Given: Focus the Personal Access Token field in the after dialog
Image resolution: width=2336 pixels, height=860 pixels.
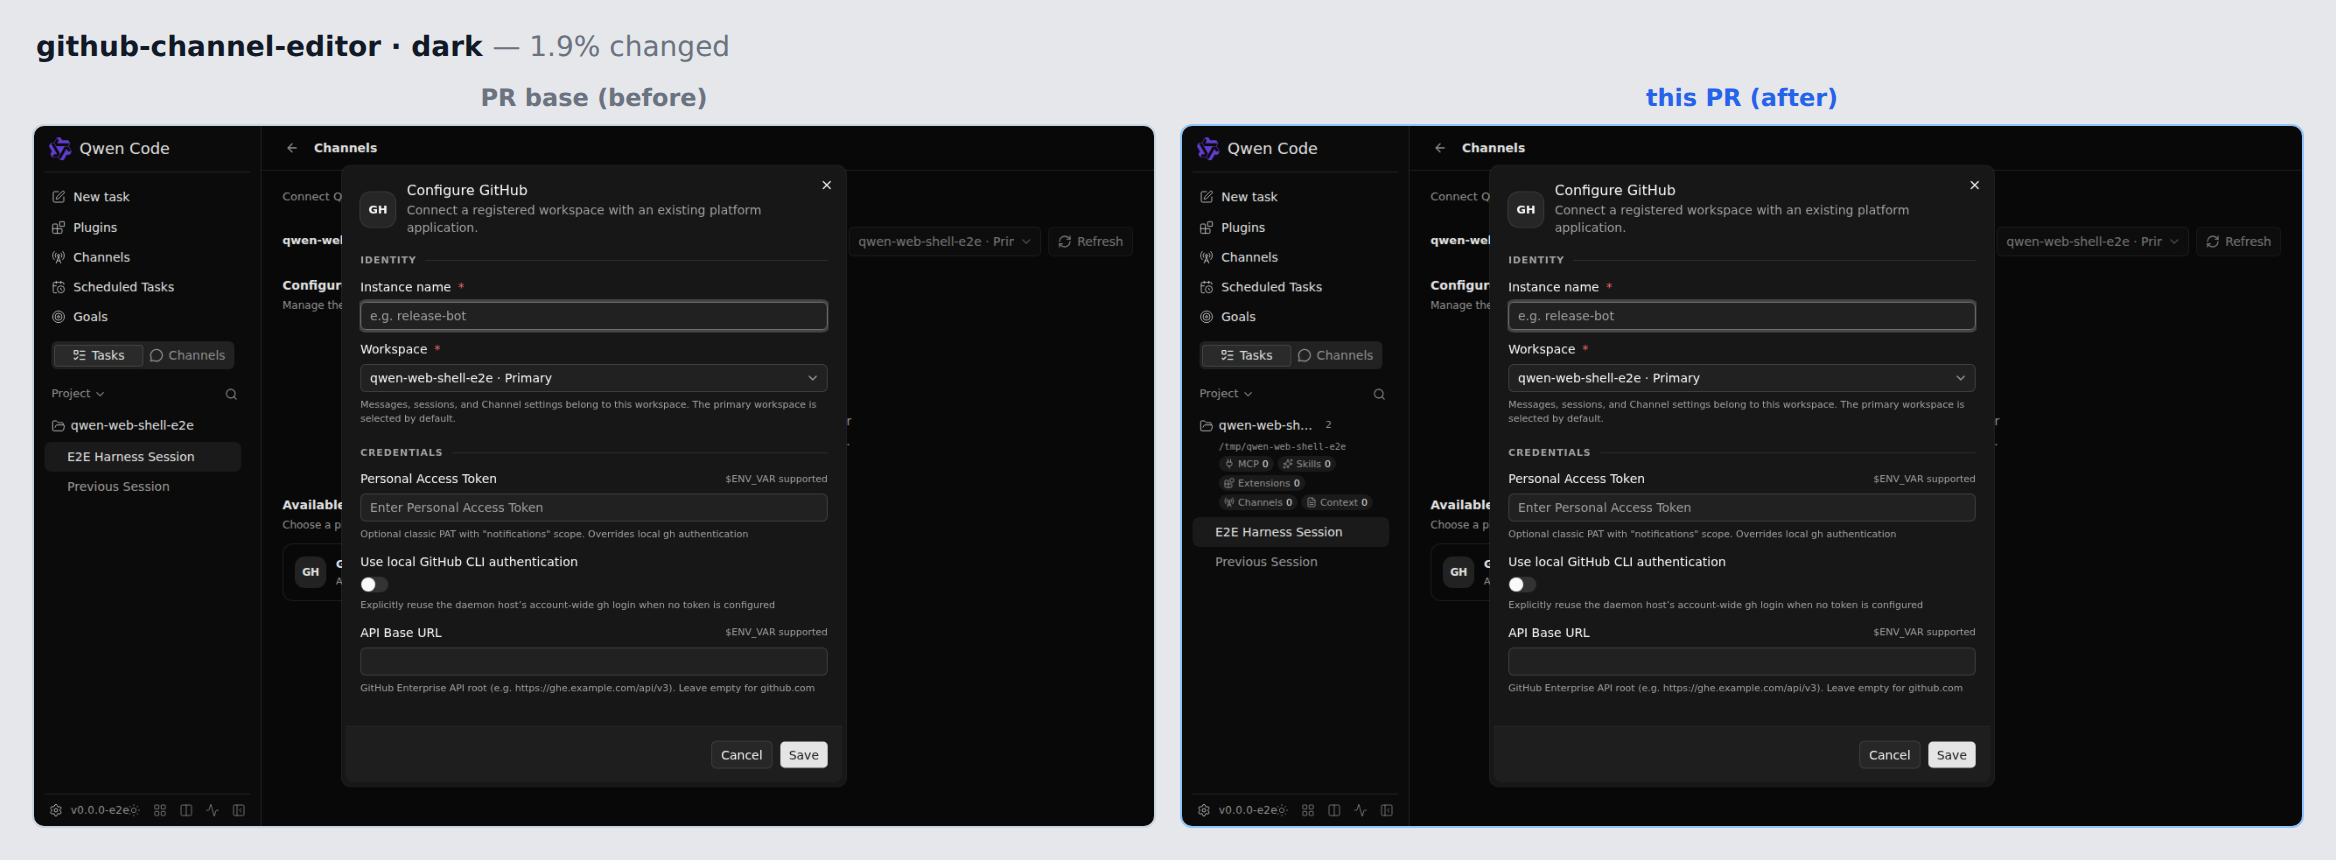Looking at the screenshot, I should tap(1742, 508).
